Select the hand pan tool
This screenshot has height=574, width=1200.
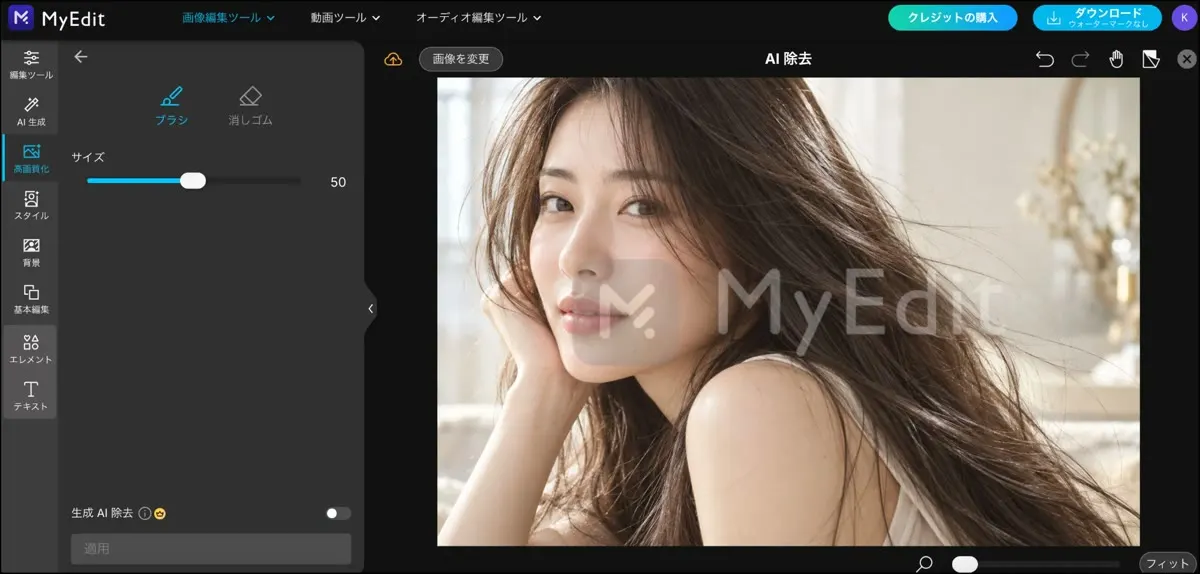(x=1116, y=59)
